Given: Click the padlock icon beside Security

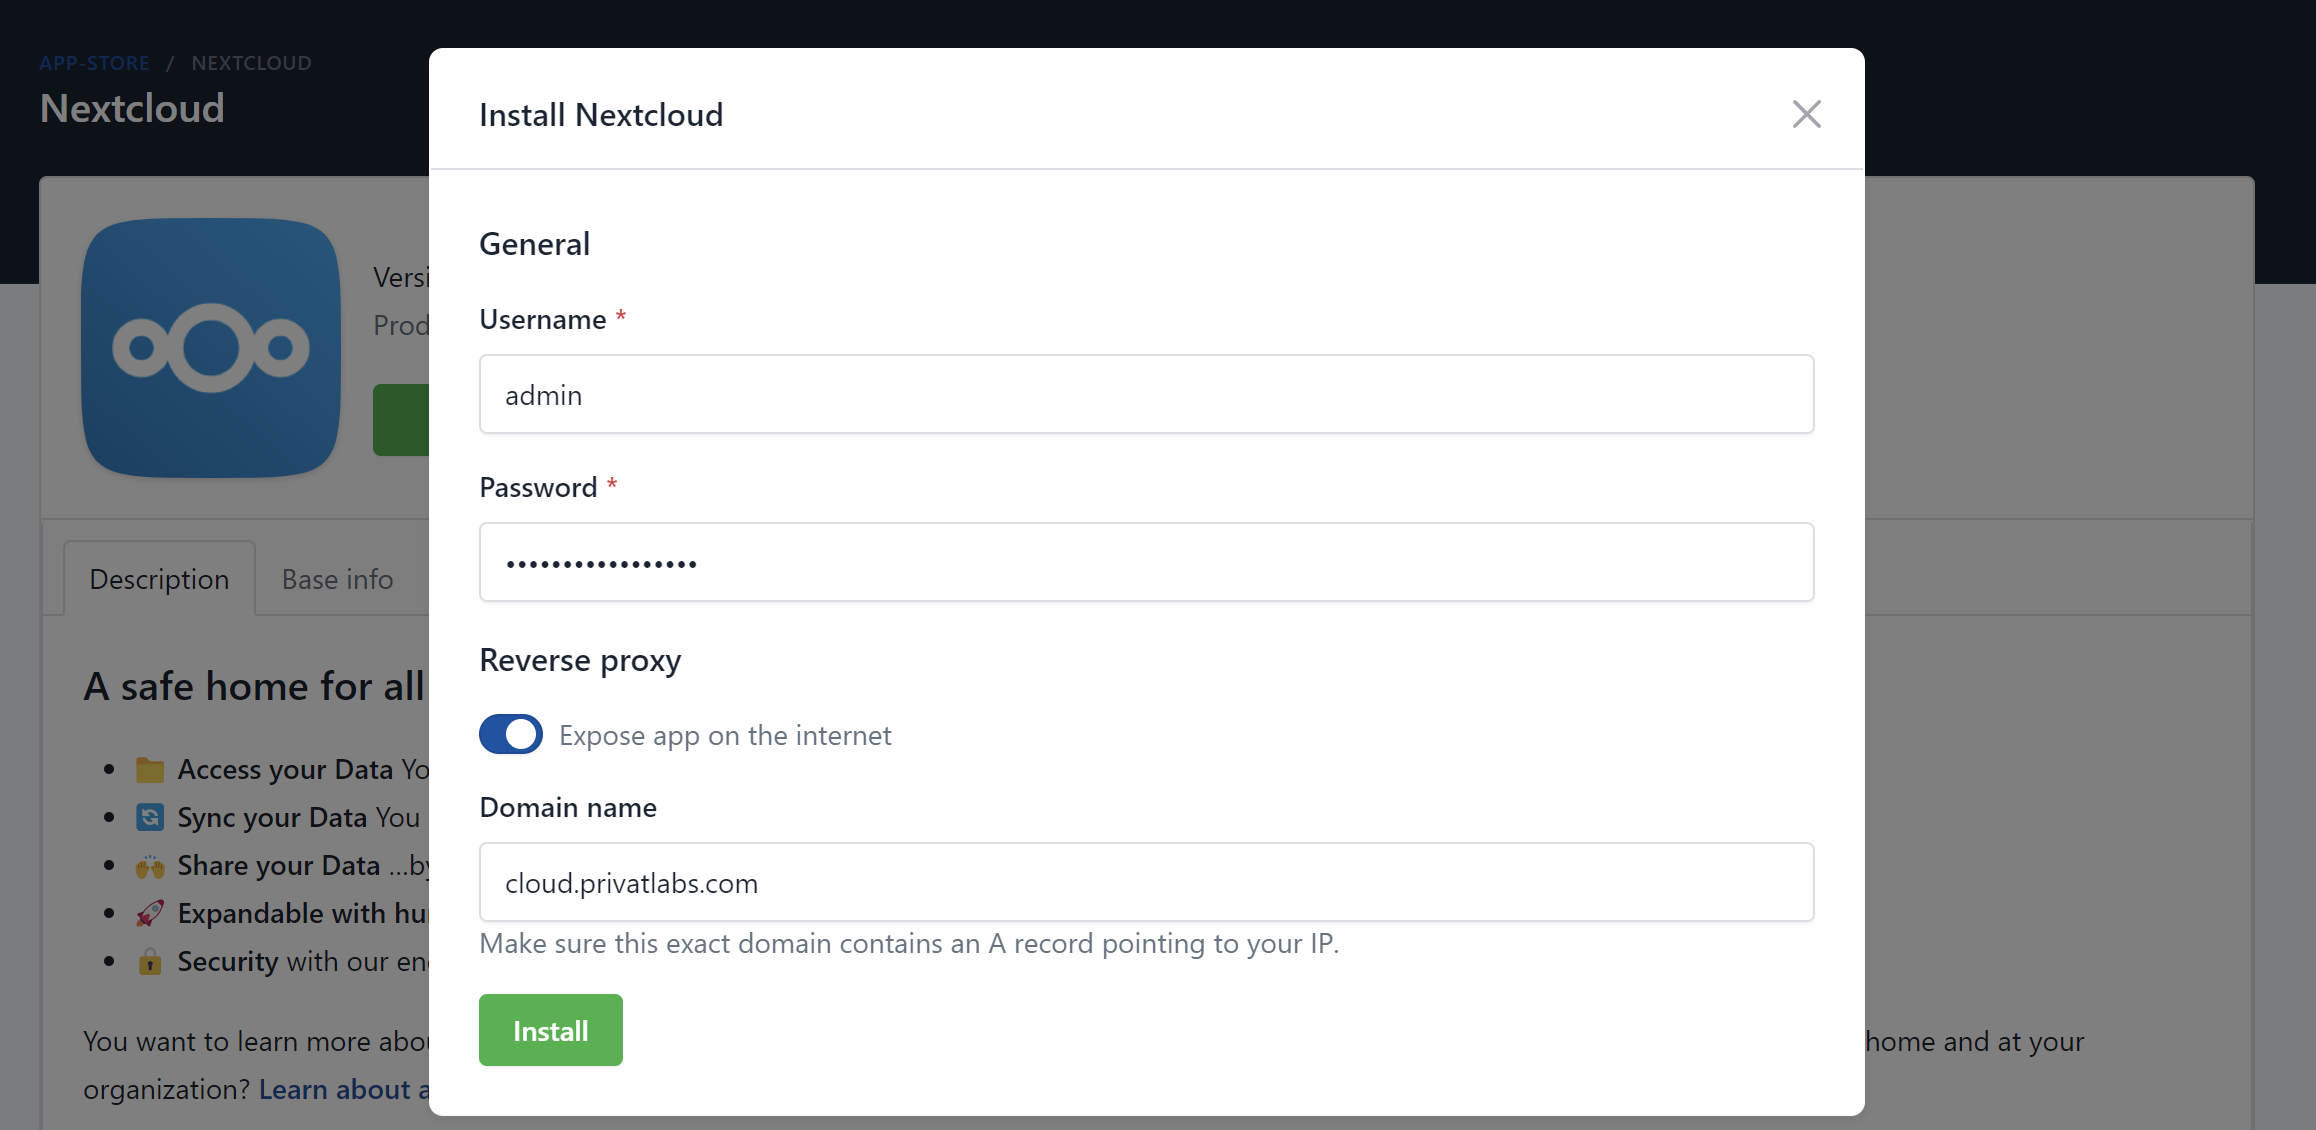Looking at the screenshot, I should (150, 961).
